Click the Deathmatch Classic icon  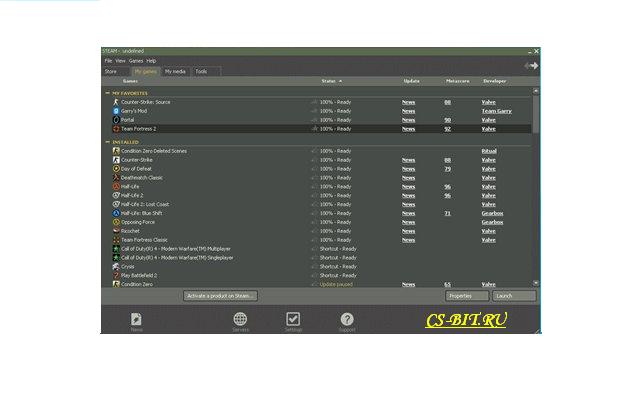point(116,178)
